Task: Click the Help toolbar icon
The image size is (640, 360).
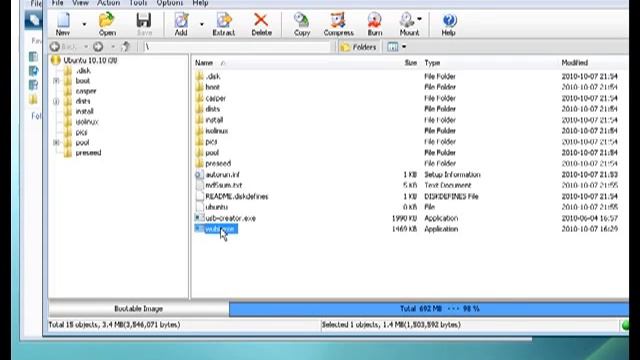Action: point(449,24)
